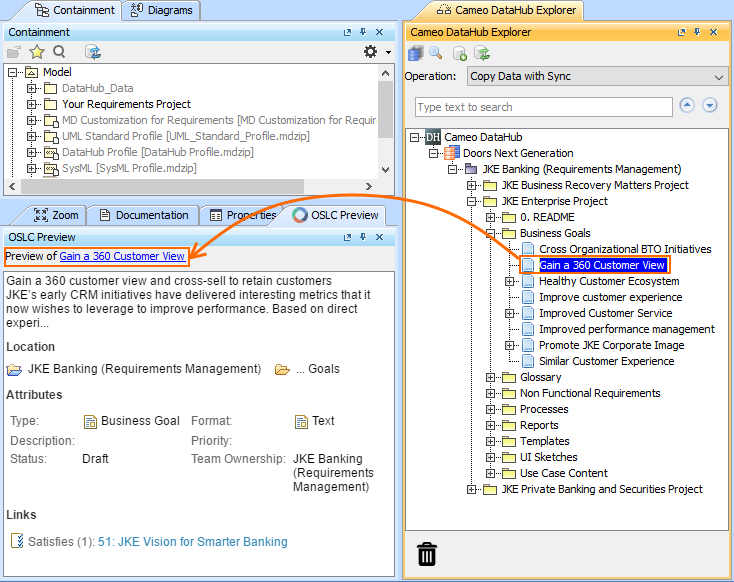Expand JKE Business Recovery Matters Project

471,185
